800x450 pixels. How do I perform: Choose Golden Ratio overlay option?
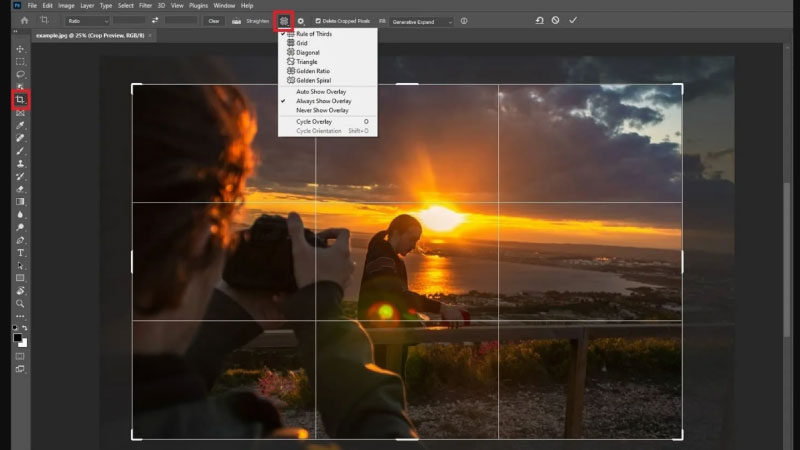[328, 71]
